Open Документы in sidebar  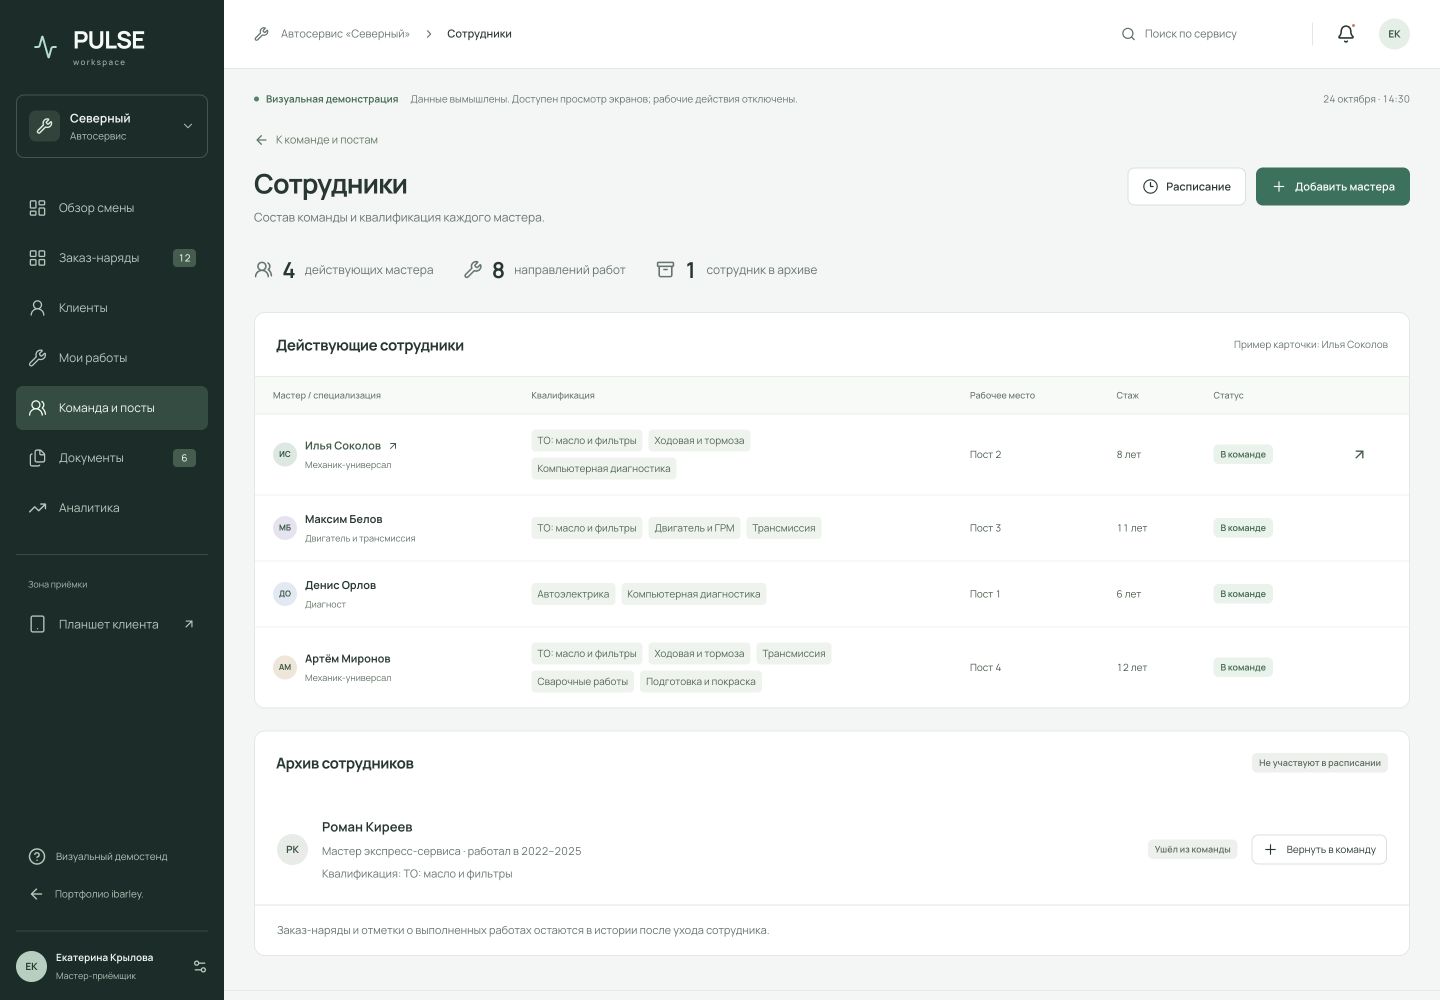point(112,458)
